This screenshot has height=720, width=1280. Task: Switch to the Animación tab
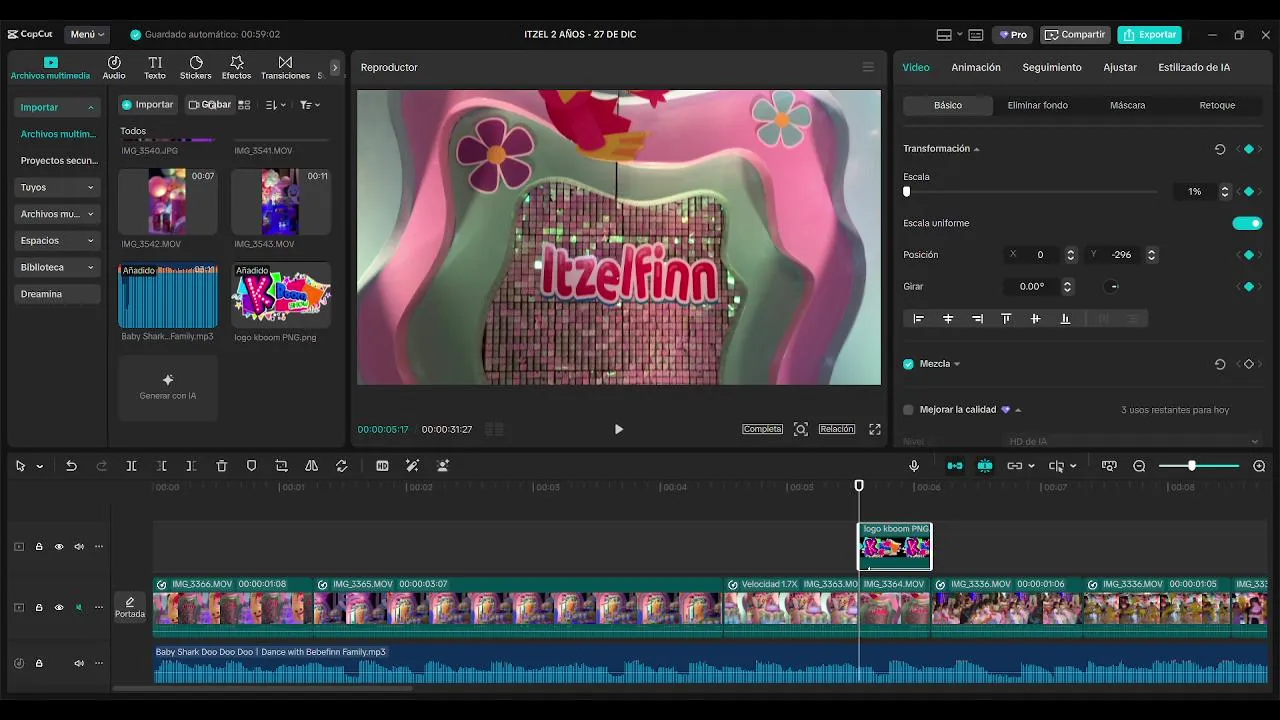[x=976, y=67]
